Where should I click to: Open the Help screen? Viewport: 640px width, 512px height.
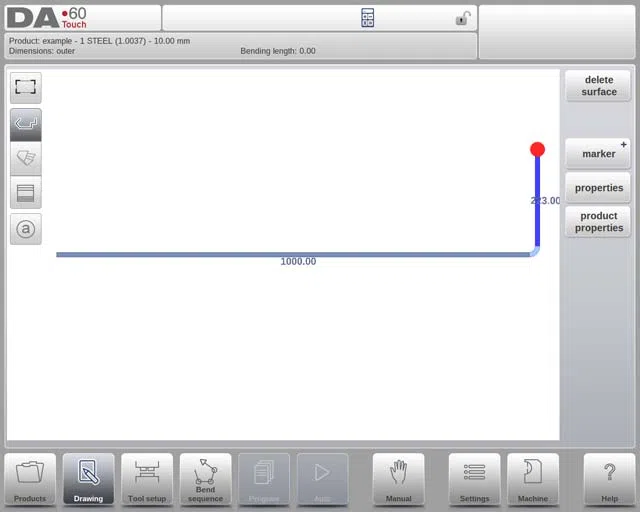point(609,479)
